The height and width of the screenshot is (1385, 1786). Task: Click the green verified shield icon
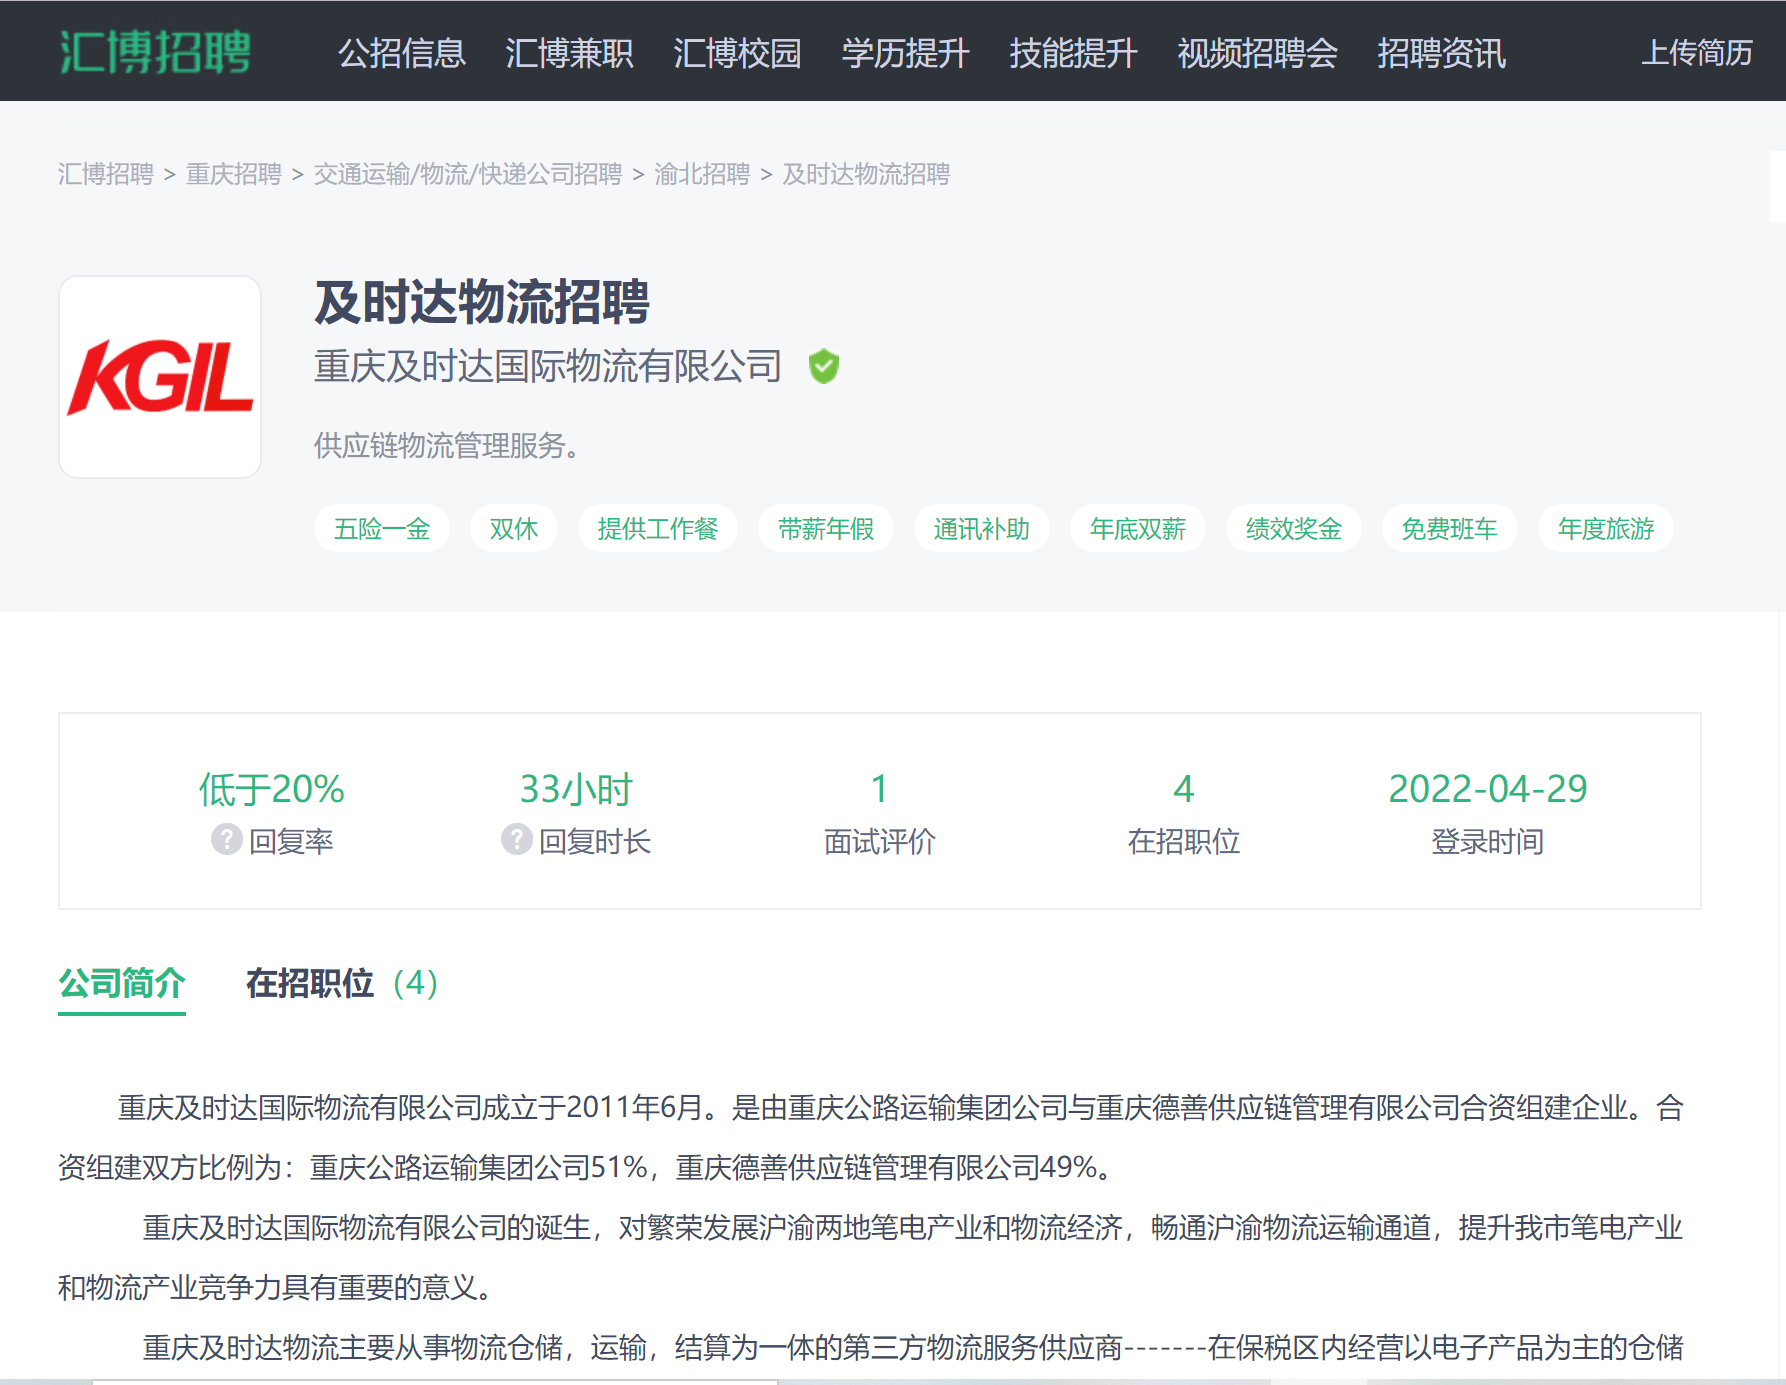tap(824, 367)
